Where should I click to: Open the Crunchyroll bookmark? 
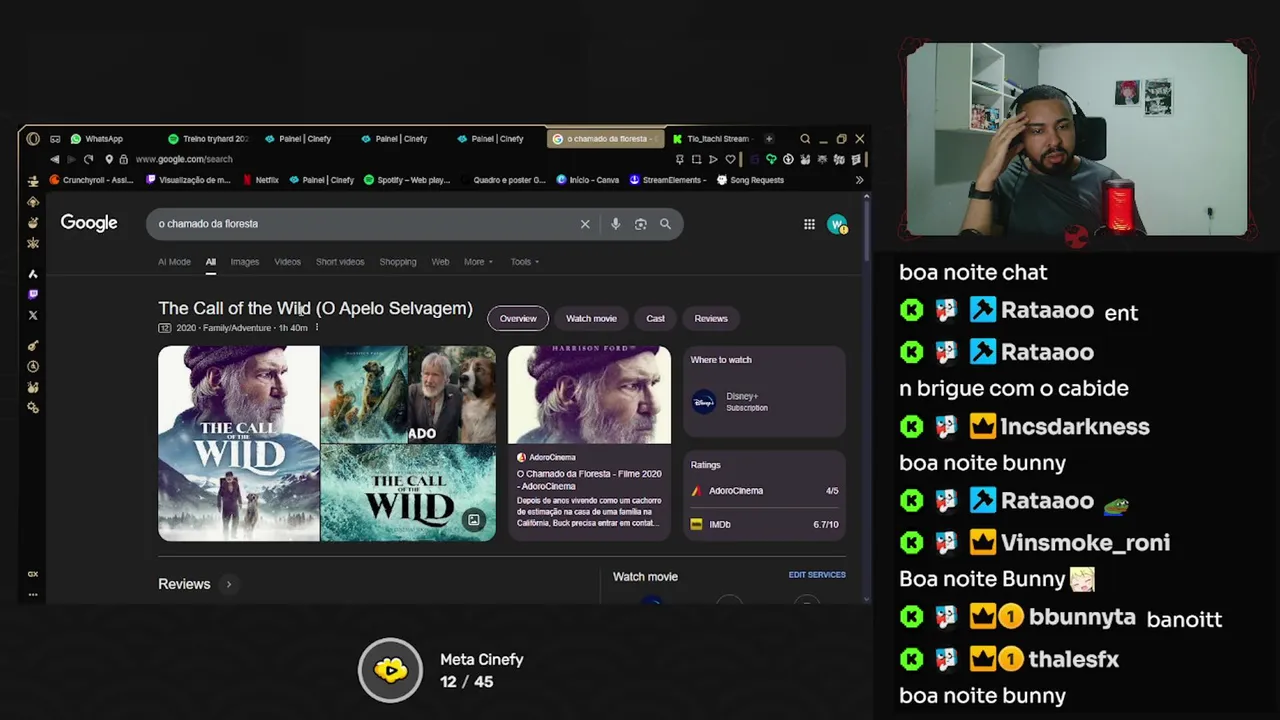(91, 180)
